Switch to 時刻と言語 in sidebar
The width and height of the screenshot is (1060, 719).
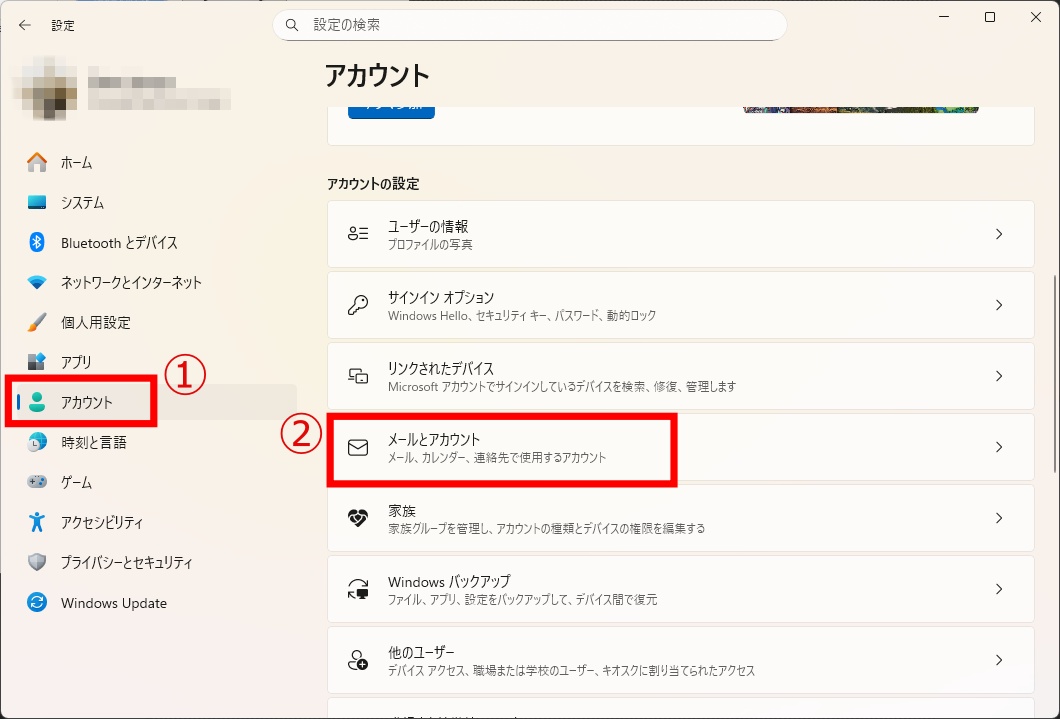93,442
